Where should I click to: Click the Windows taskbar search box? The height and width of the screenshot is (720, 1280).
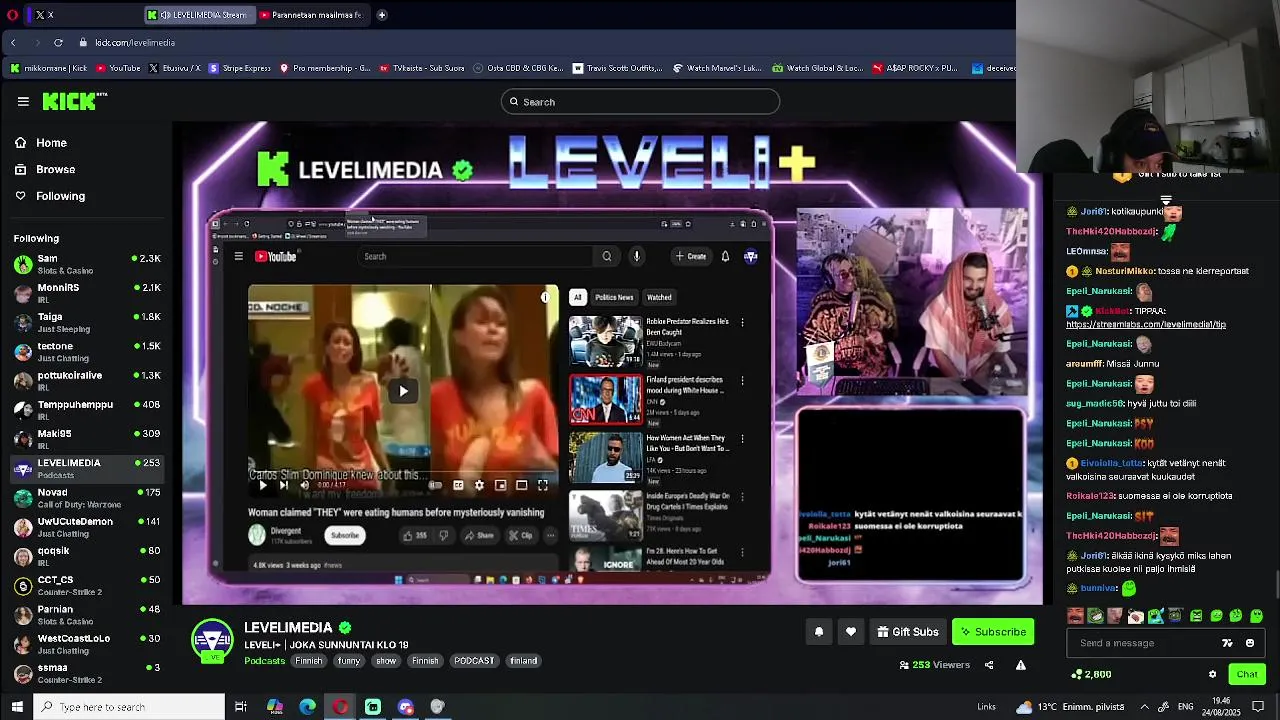(130, 707)
